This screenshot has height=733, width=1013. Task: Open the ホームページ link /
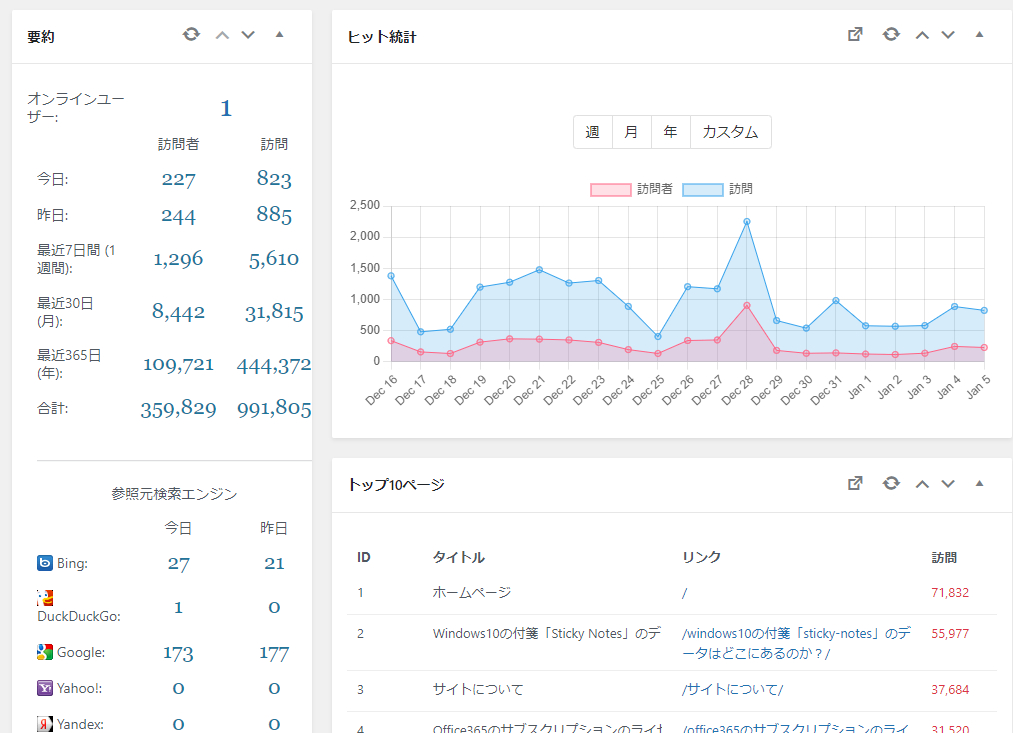click(x=684, y=593)
